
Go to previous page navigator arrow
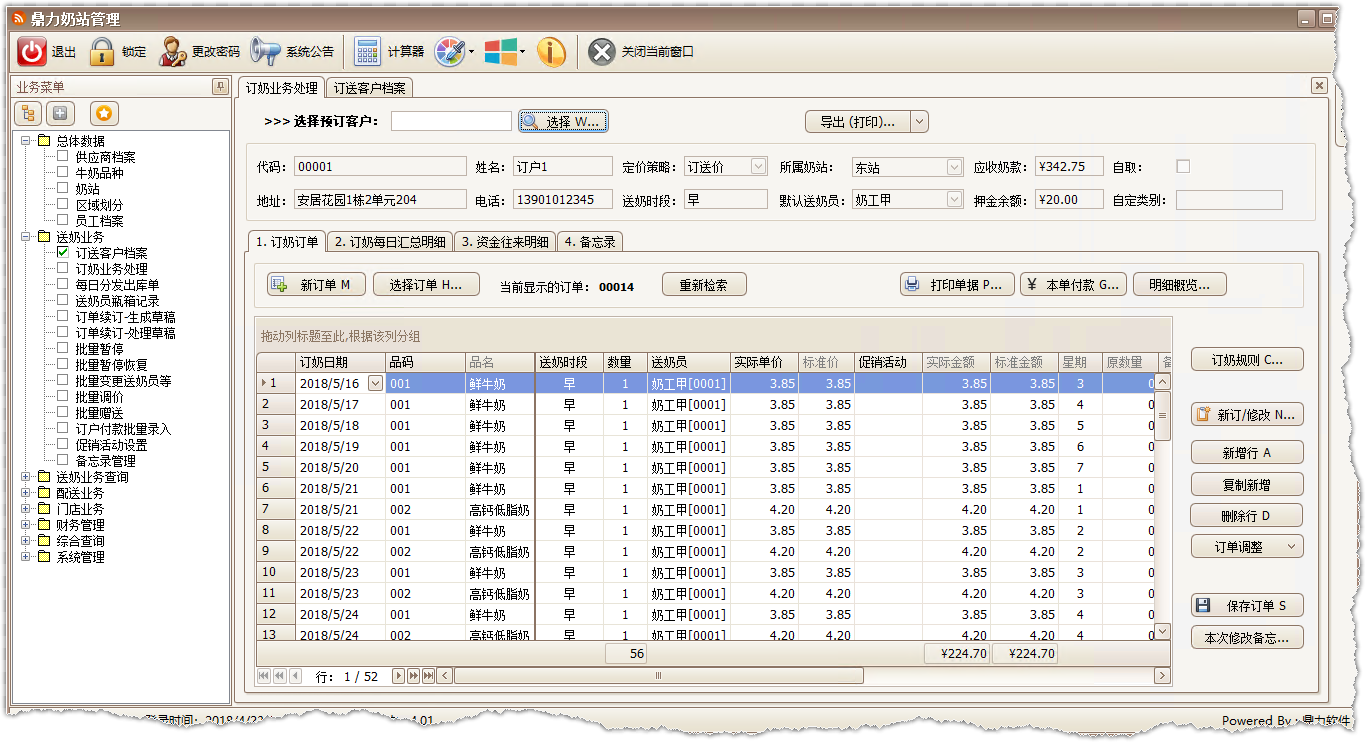pyautogui.click(x=279, y=676)
